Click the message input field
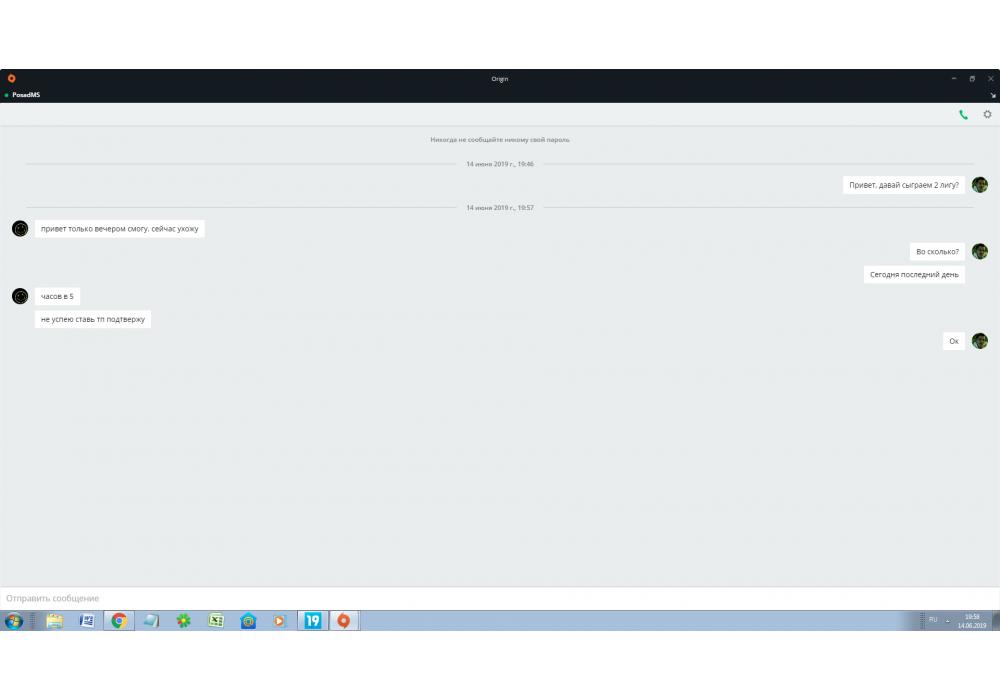 [x=500, y=598]
